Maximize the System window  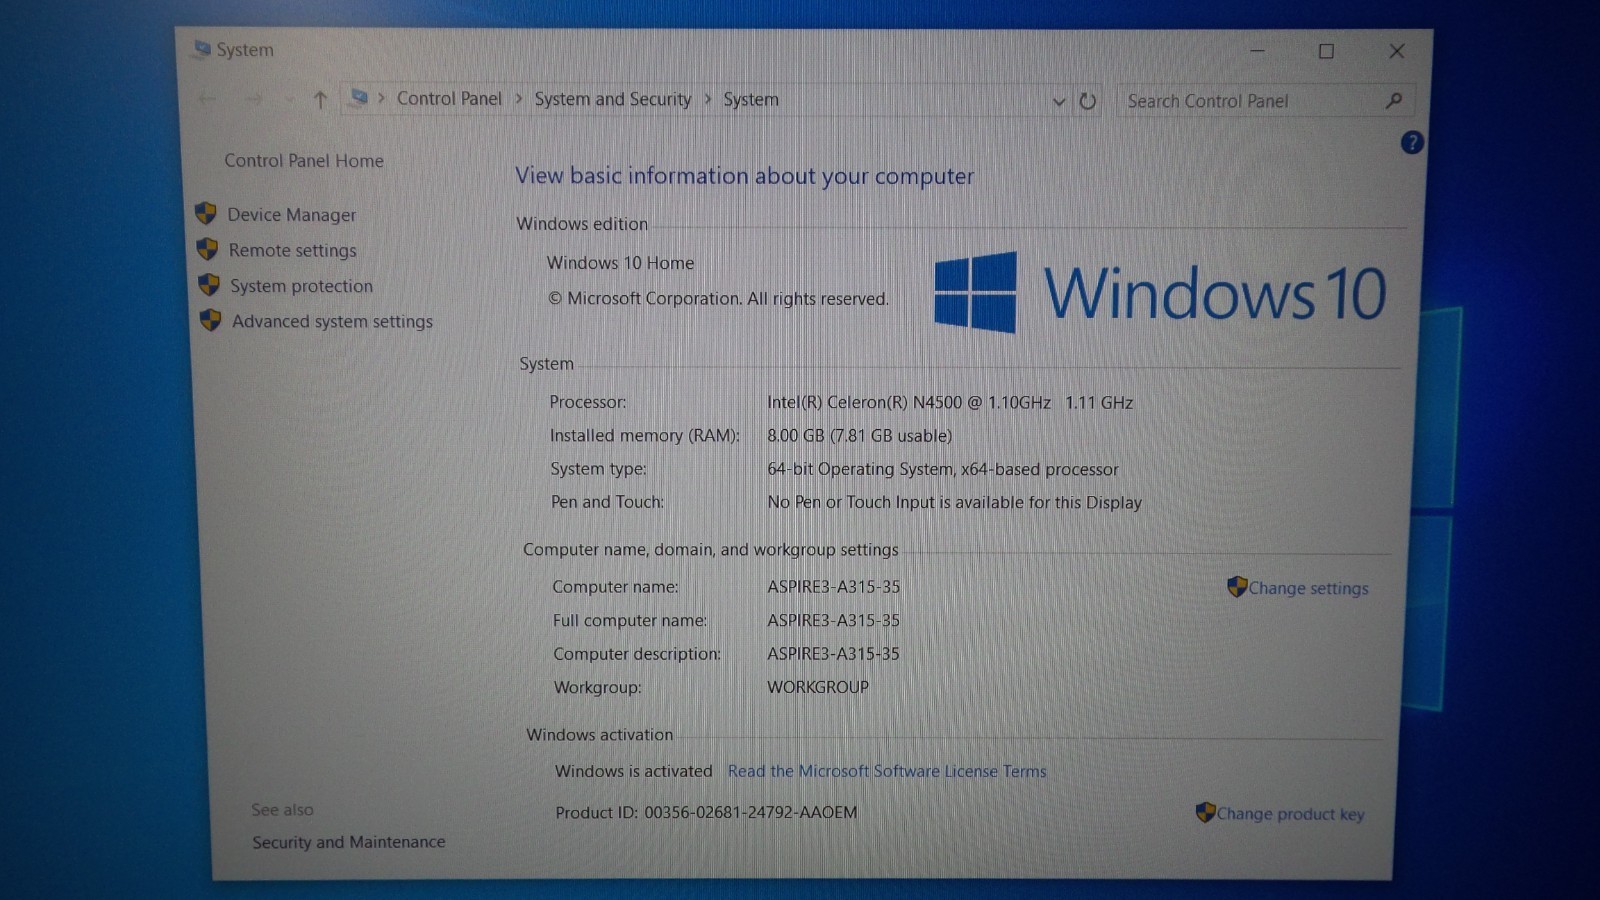click(1326, 51)
